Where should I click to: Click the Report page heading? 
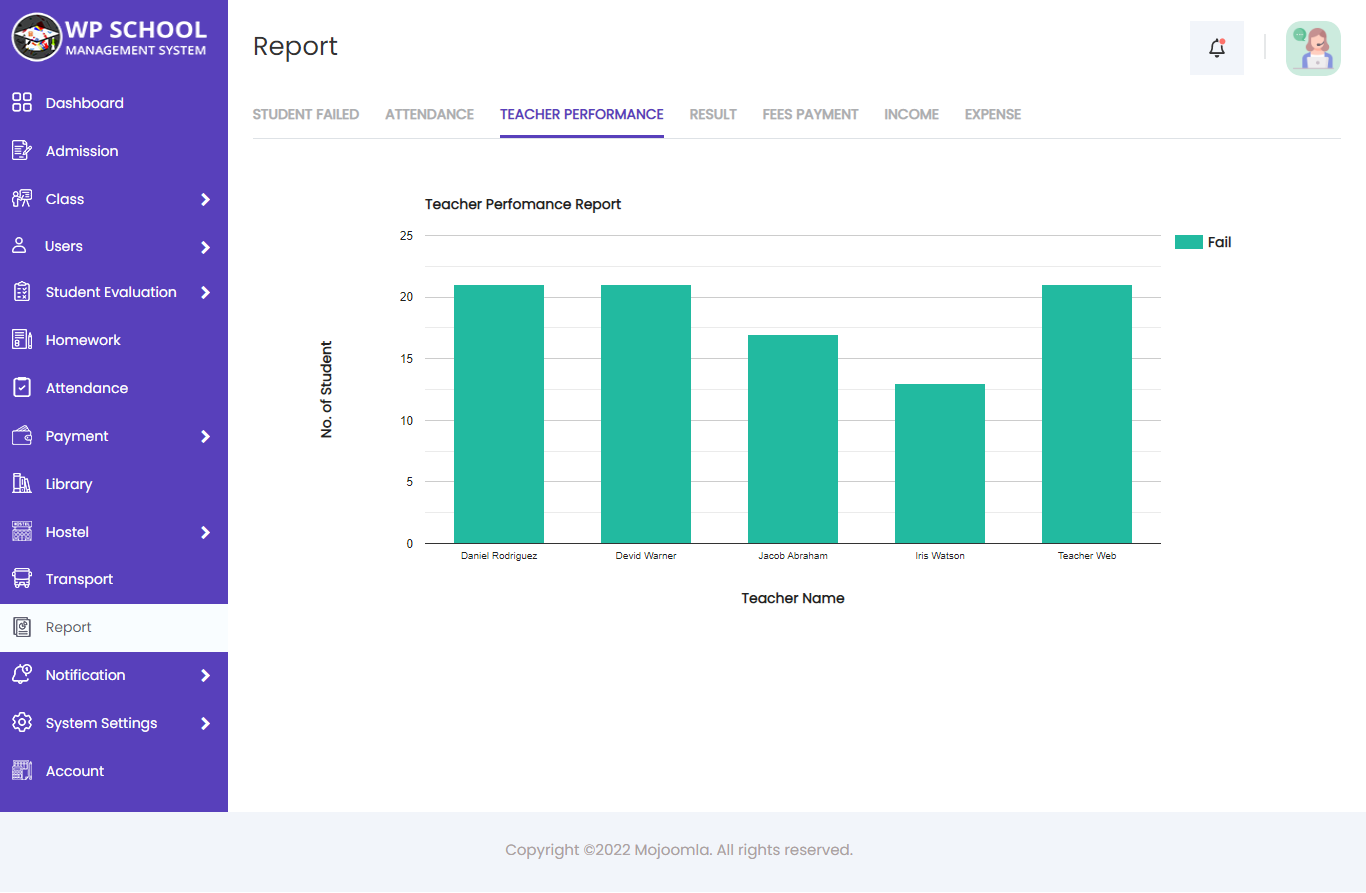point(295,46)
